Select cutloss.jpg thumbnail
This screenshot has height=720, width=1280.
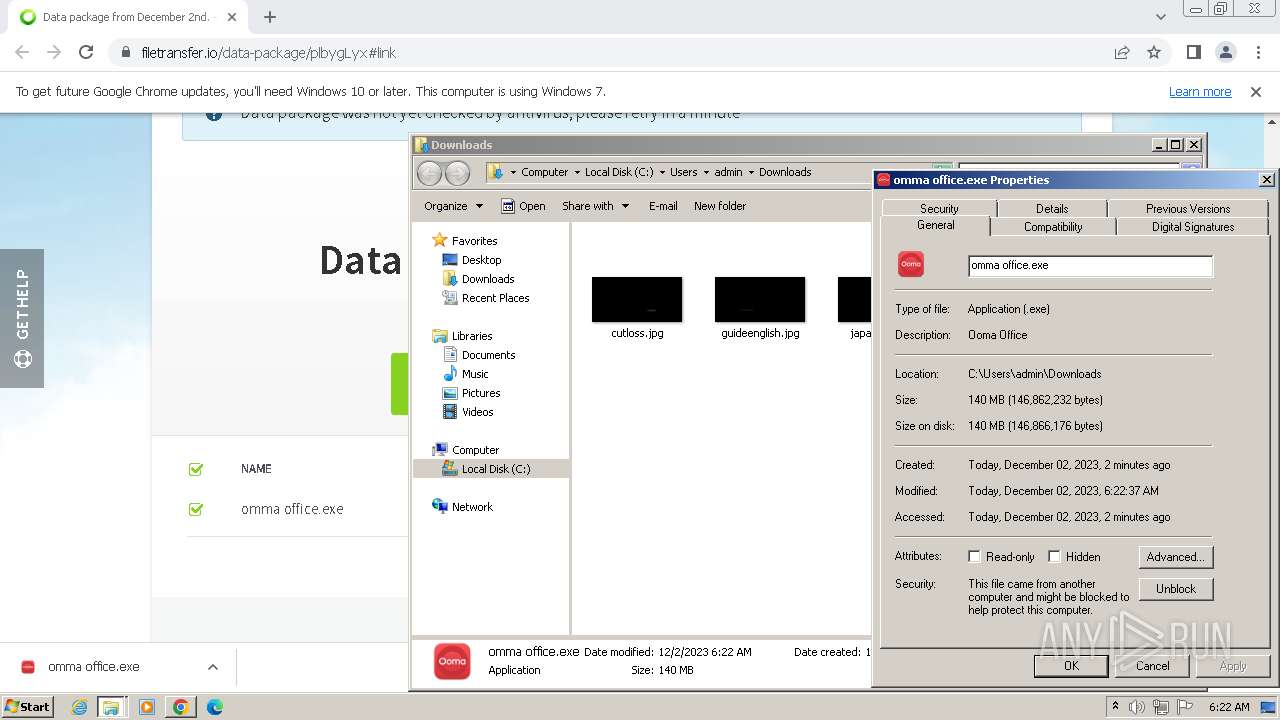click(x=637, y=300)
